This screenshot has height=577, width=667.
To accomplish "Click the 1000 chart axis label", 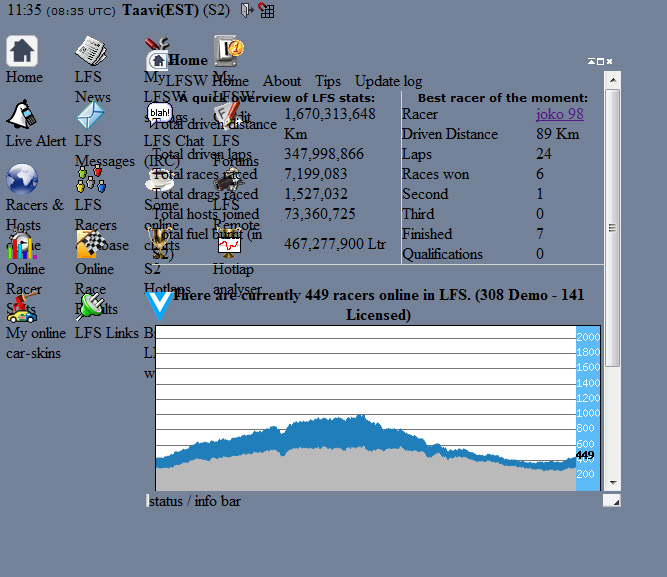I will (x=588, y=413).
